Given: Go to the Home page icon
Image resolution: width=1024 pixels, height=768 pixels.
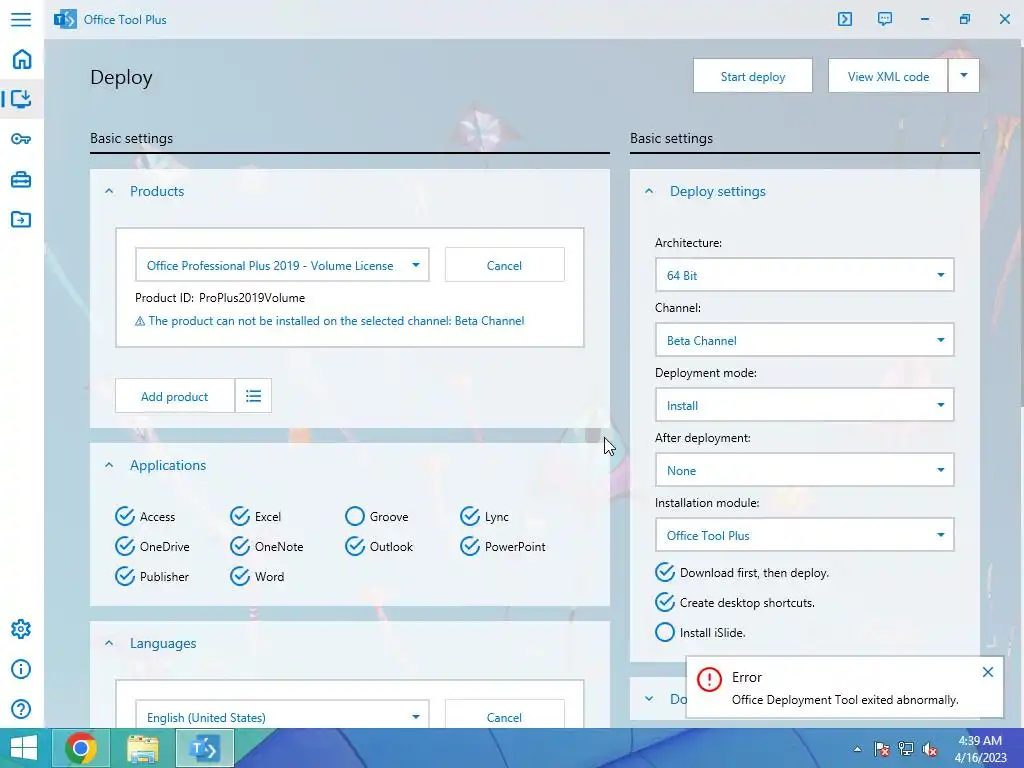Looking at the screenshot, I should click(22, 59).
